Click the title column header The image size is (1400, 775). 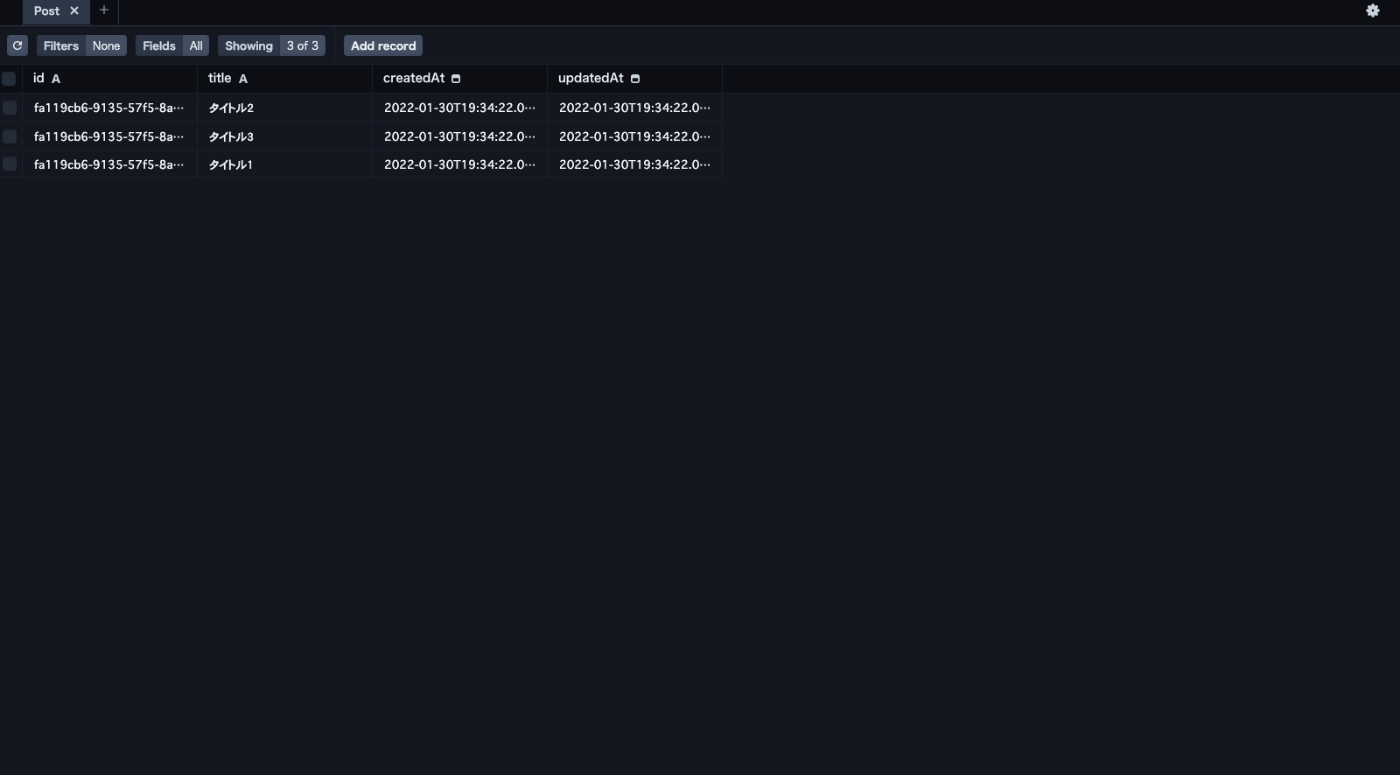[x=285, y=78]
